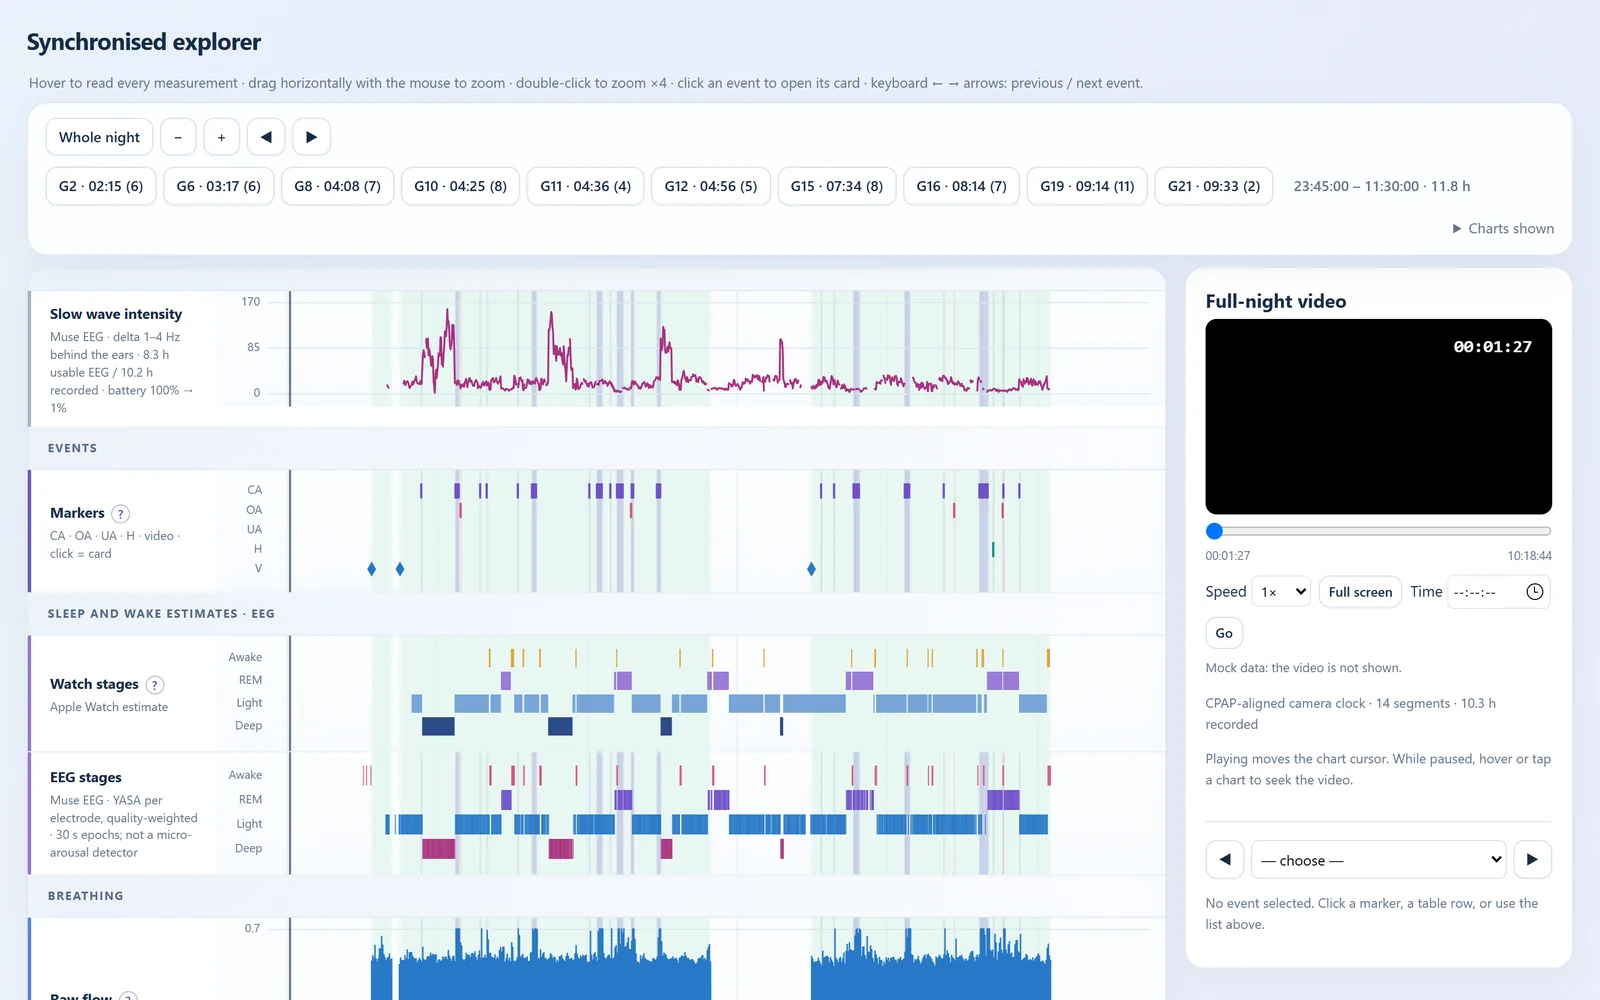Screen dimensions: 1600x1000
Task: Open the event choose dropdown
Action: [x=1378, y=860]
